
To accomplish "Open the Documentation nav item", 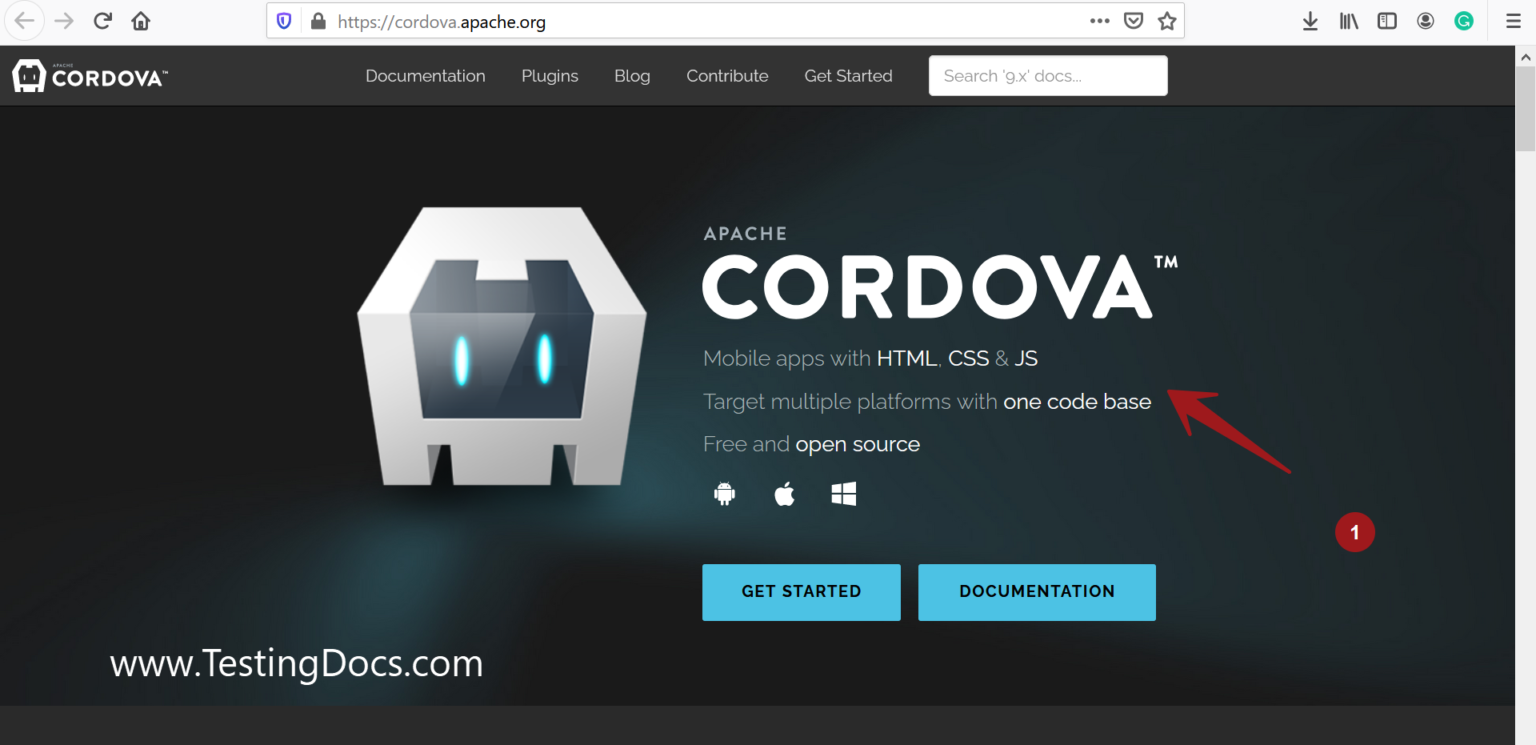I will [x=425, y=76].
